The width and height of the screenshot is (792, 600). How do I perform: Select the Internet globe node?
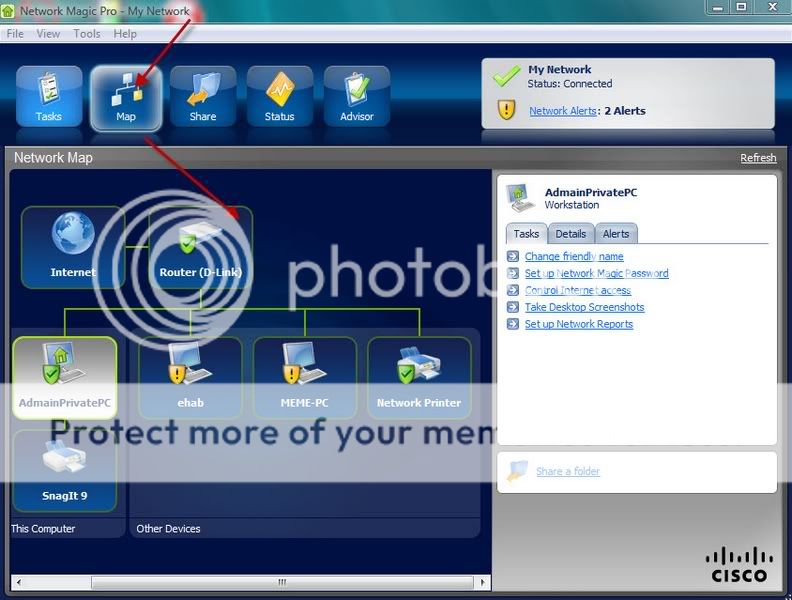73,246
